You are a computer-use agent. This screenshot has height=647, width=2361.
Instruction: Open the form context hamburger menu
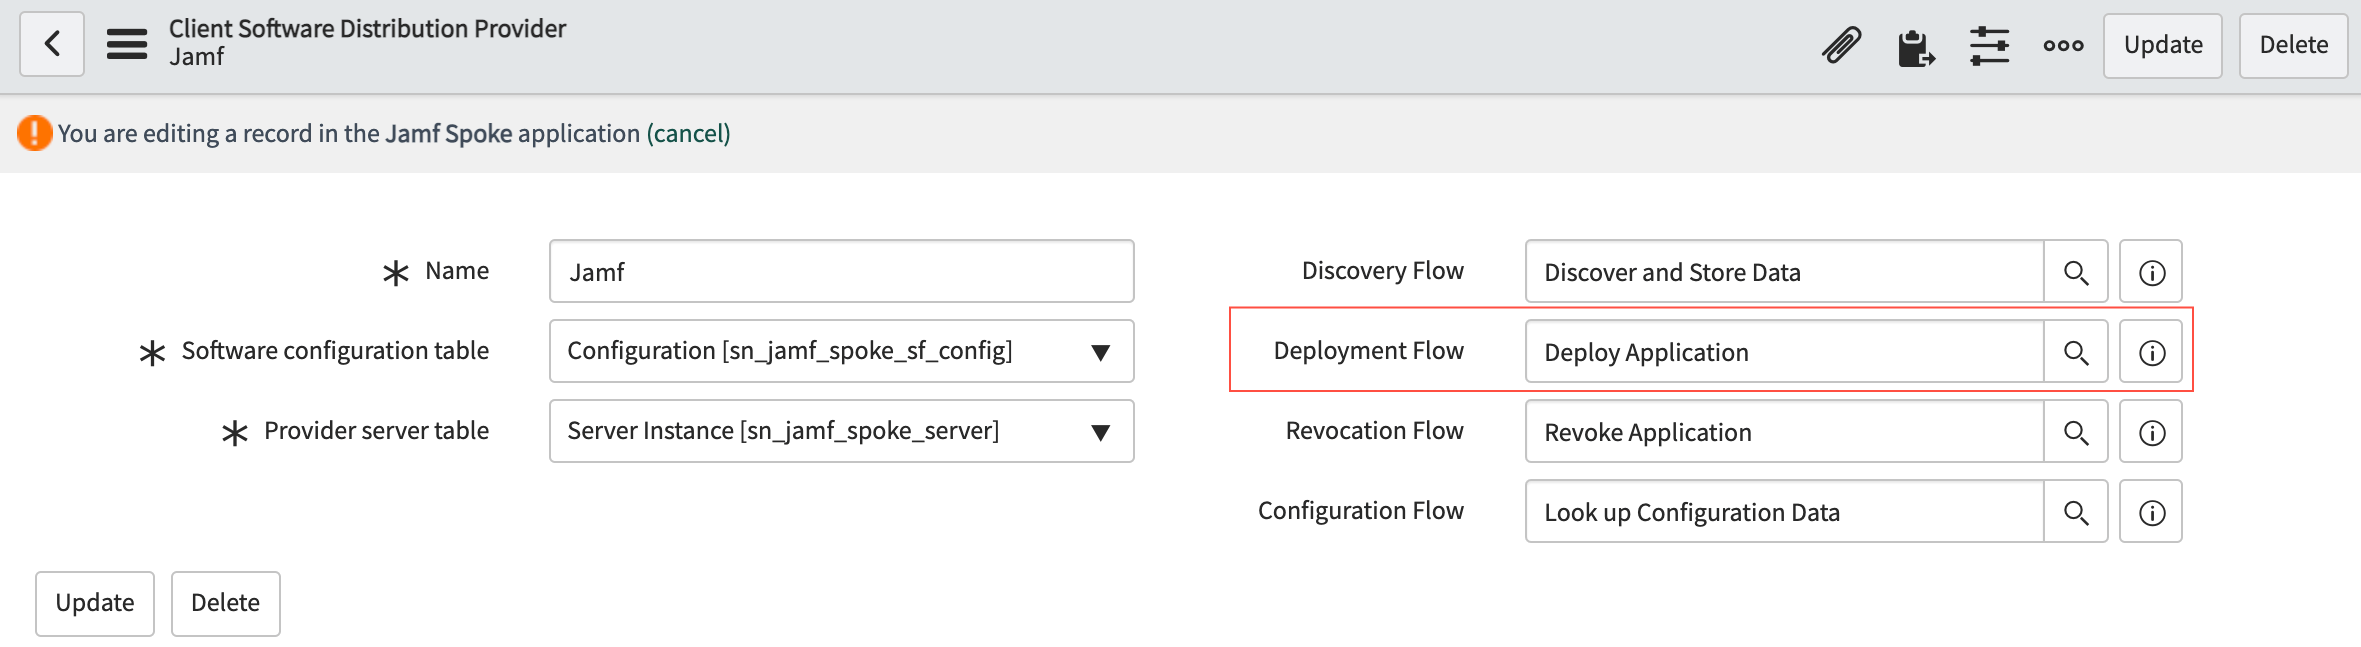127,44
